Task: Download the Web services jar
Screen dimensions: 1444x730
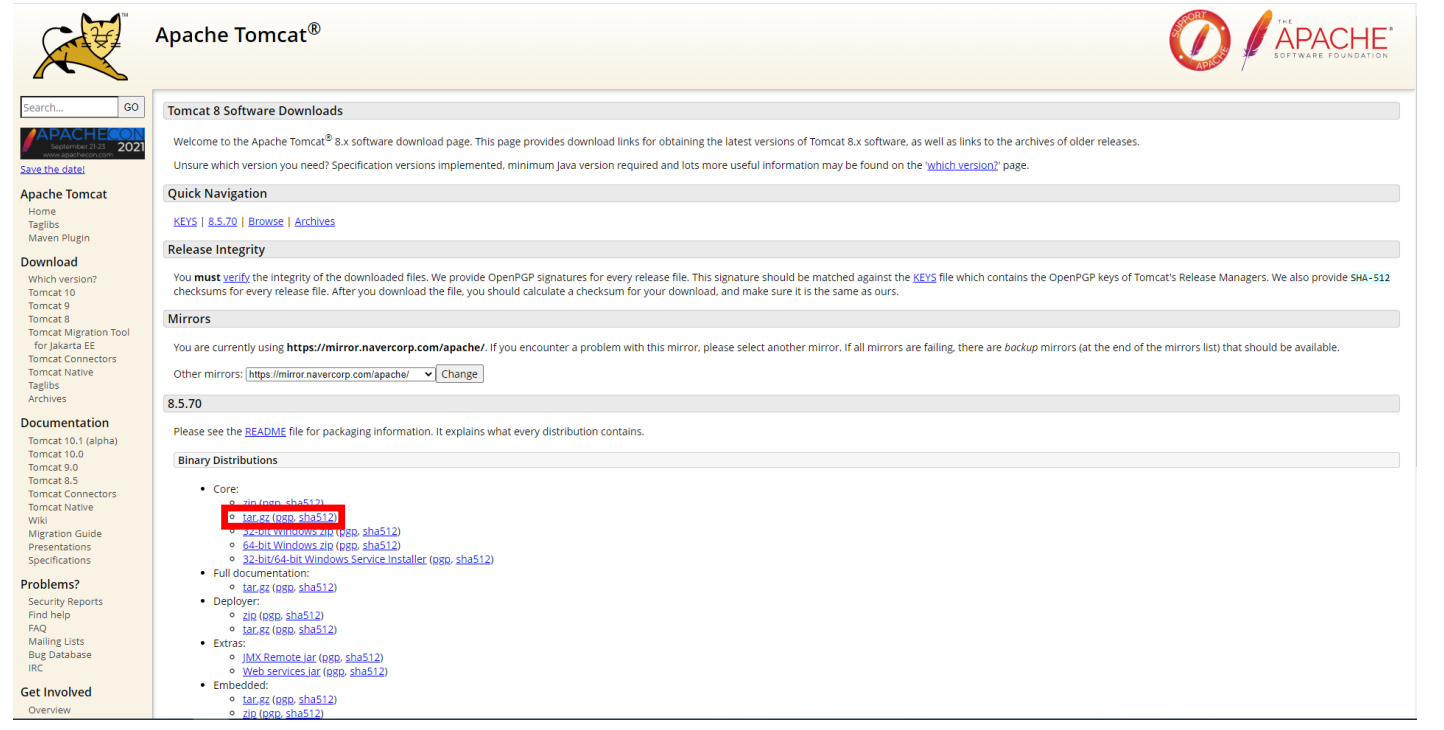Action: [x=282, y=671]
